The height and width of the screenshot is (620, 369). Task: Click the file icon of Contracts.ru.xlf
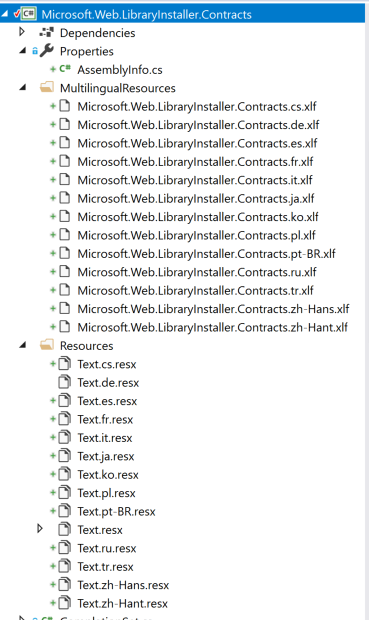coord(64,272)
